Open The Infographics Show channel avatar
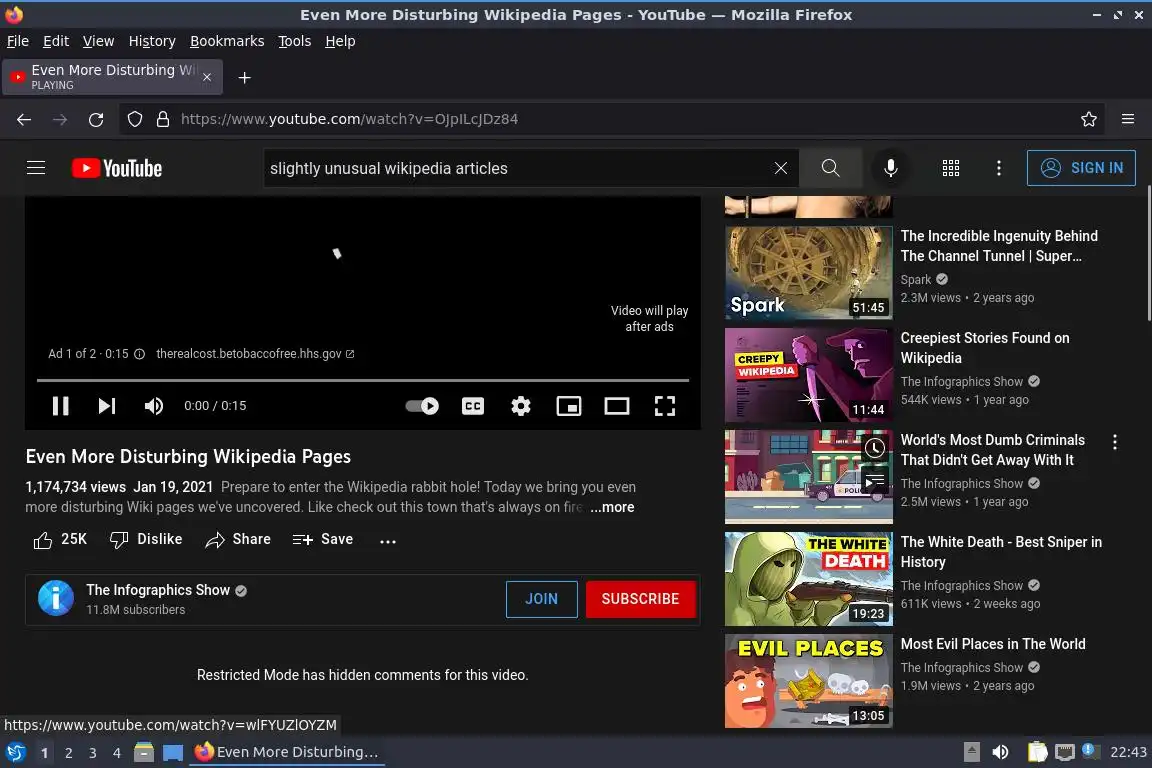 56,598
